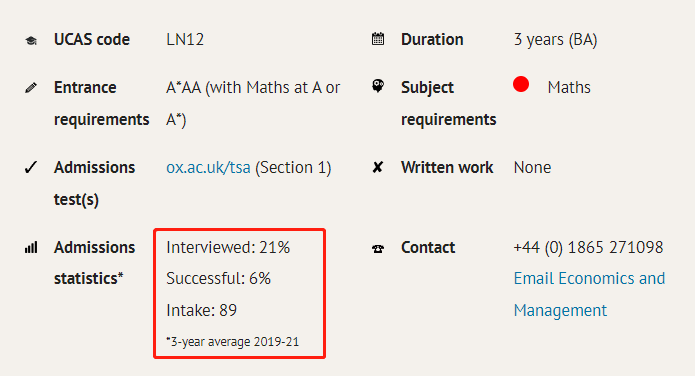Click the Interviewed: 21% statistic
Viewport: 695px width, 376px height.
pyautogui.click(x=228, y=247)
